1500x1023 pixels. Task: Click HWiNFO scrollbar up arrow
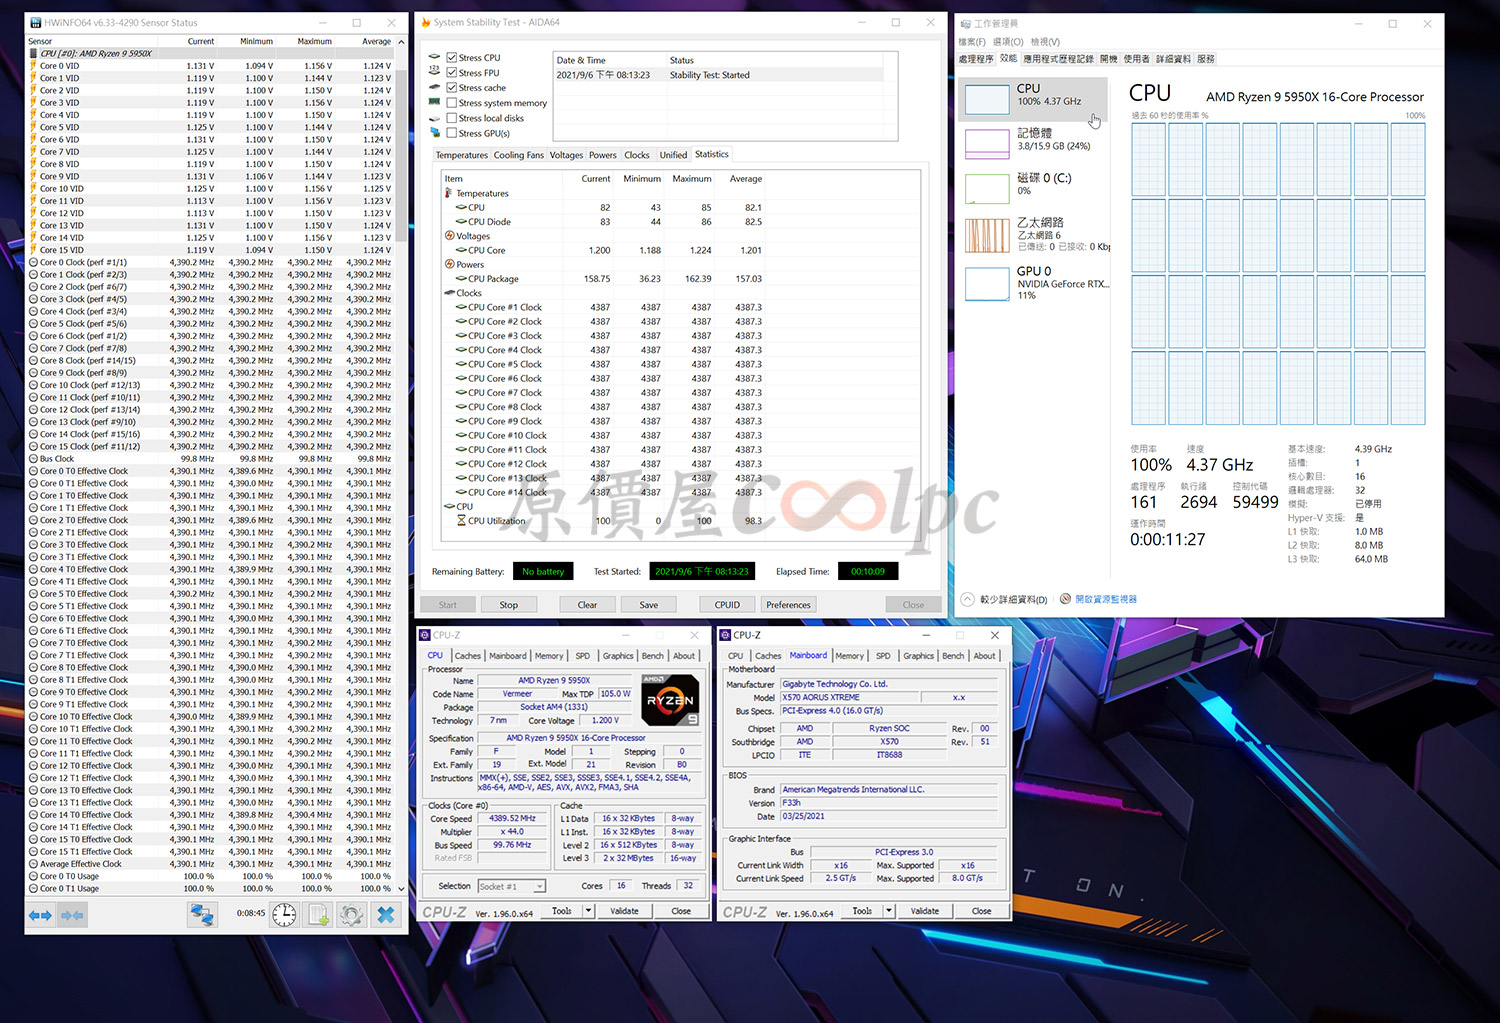point(401,42)
